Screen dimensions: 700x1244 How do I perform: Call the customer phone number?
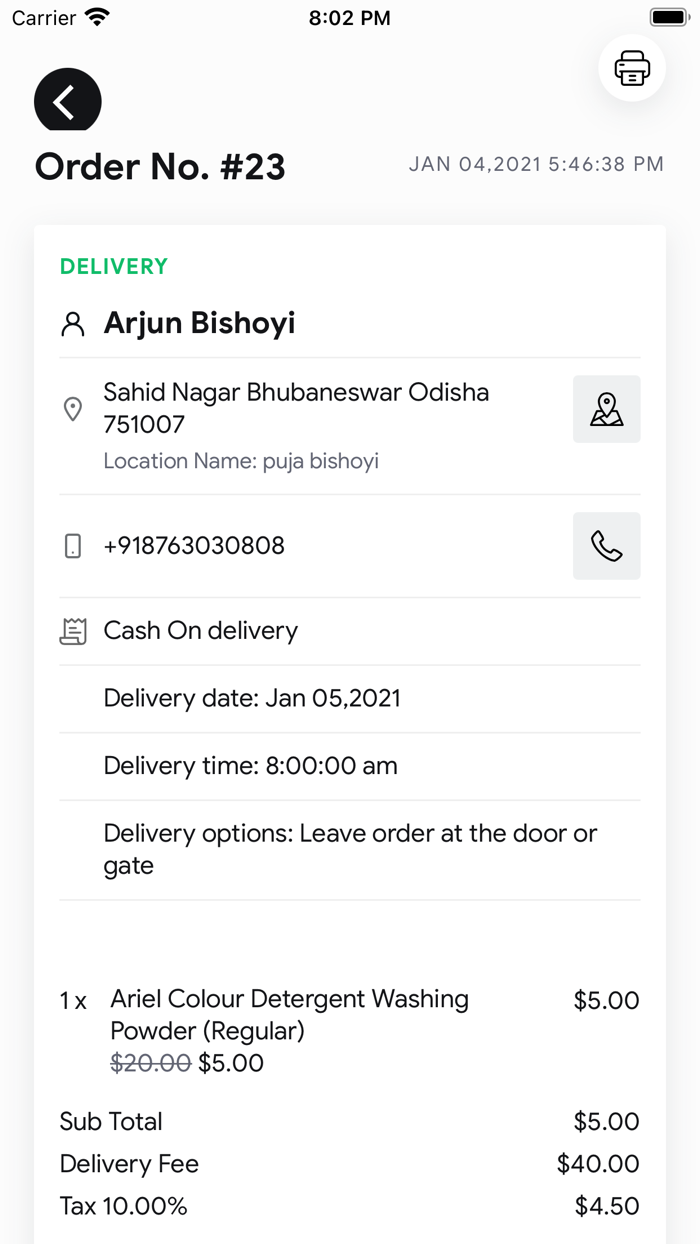[606, 546]
